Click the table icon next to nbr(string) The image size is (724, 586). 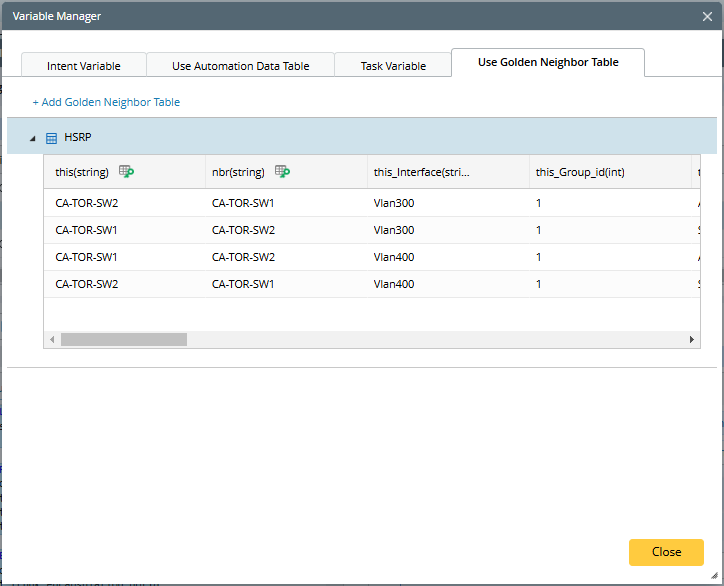point(283,172)
